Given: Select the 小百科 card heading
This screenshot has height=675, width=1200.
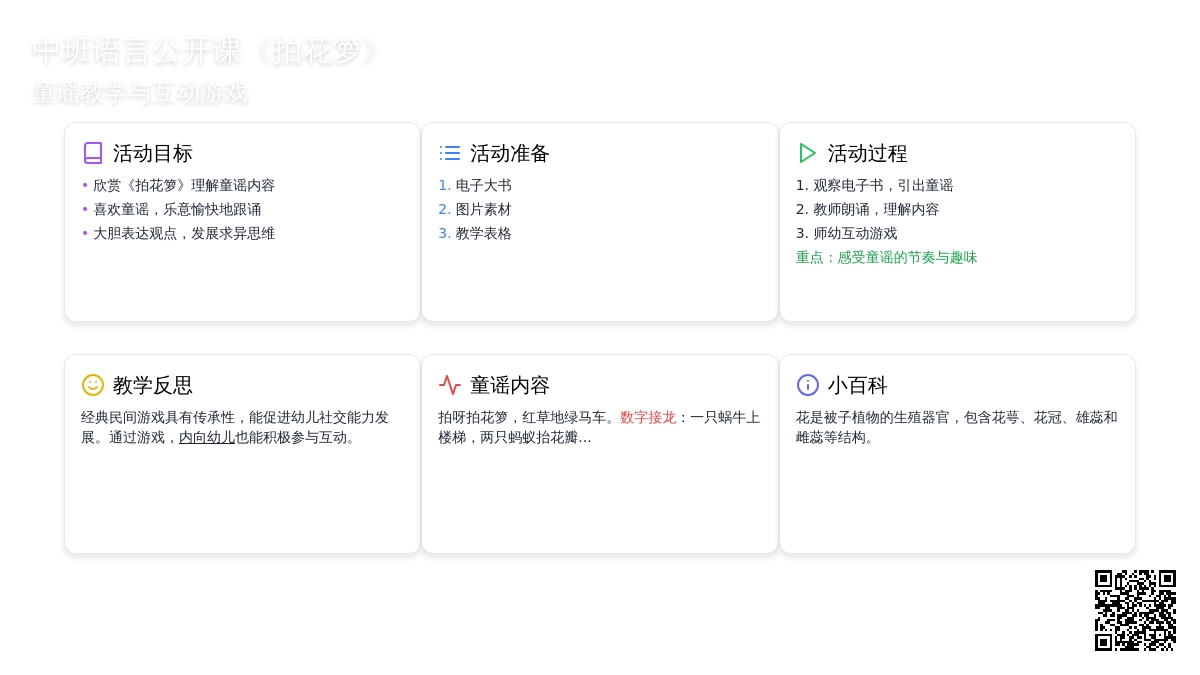Looking at the screenshot, I should pyautogui.click(x=857, y=385).
